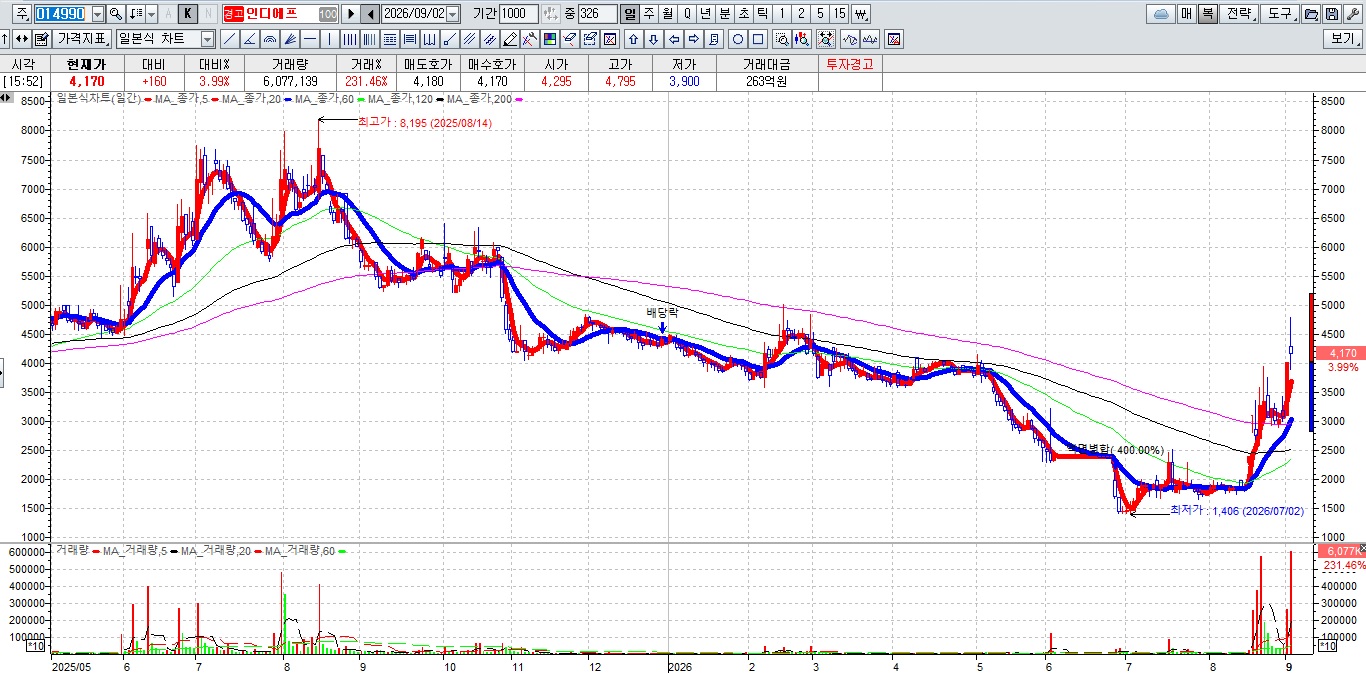
Task: Expand the stock code 014990 dropdown
Action: [x=97, y=14]
